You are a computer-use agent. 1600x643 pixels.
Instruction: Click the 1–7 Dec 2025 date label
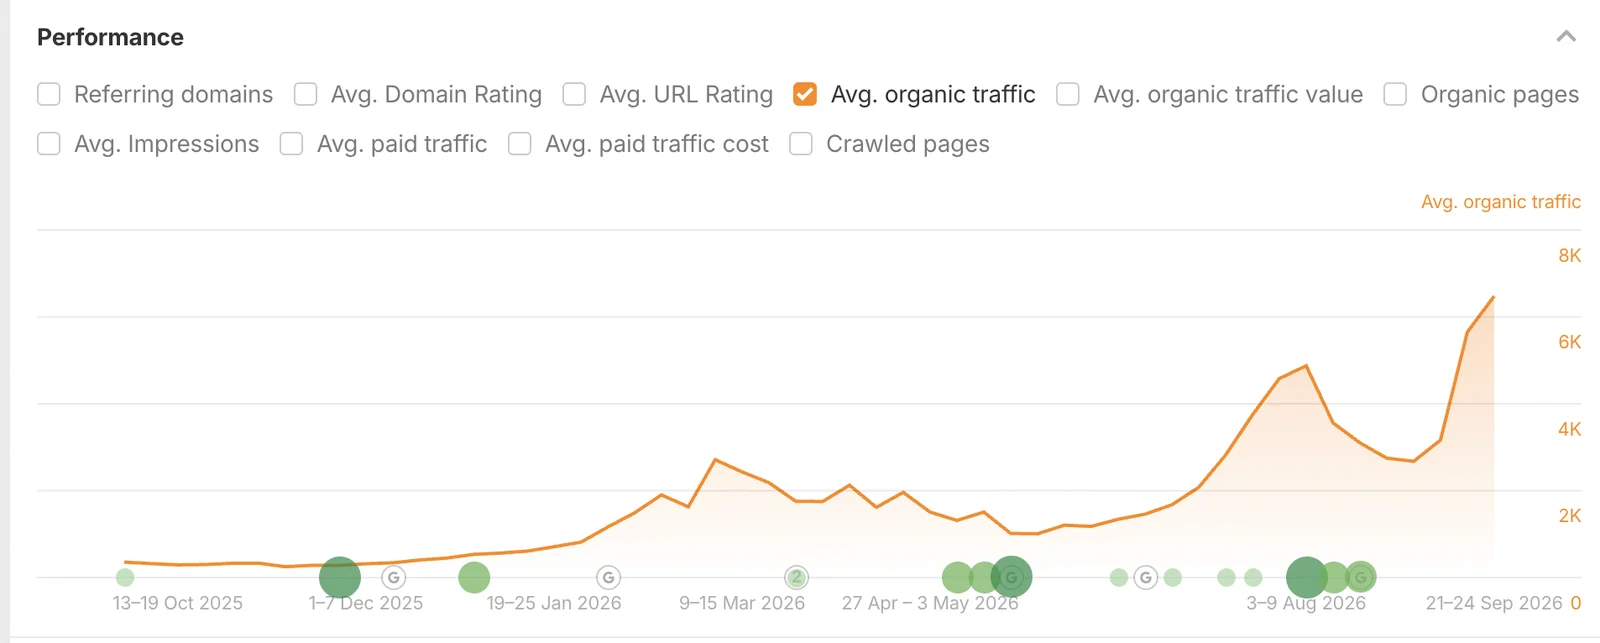click(366, 603)
